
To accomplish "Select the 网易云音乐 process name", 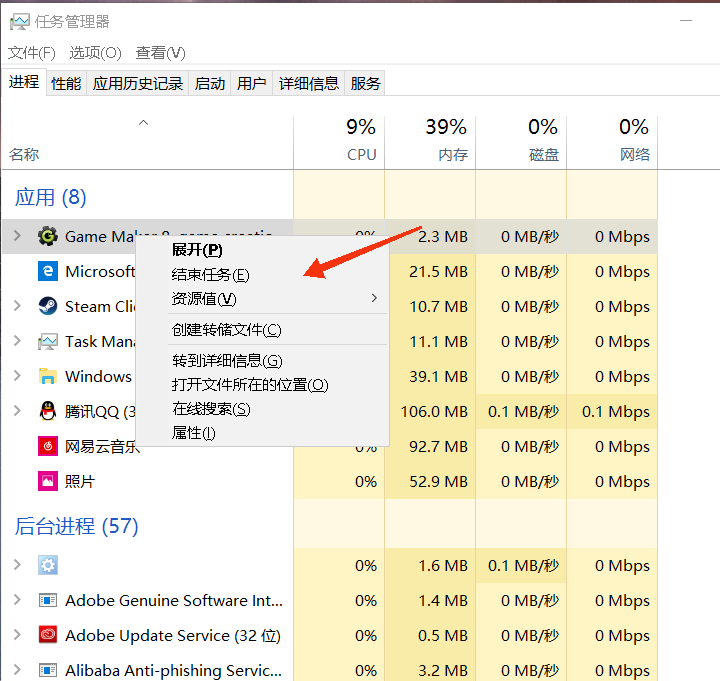I will 102,446.
